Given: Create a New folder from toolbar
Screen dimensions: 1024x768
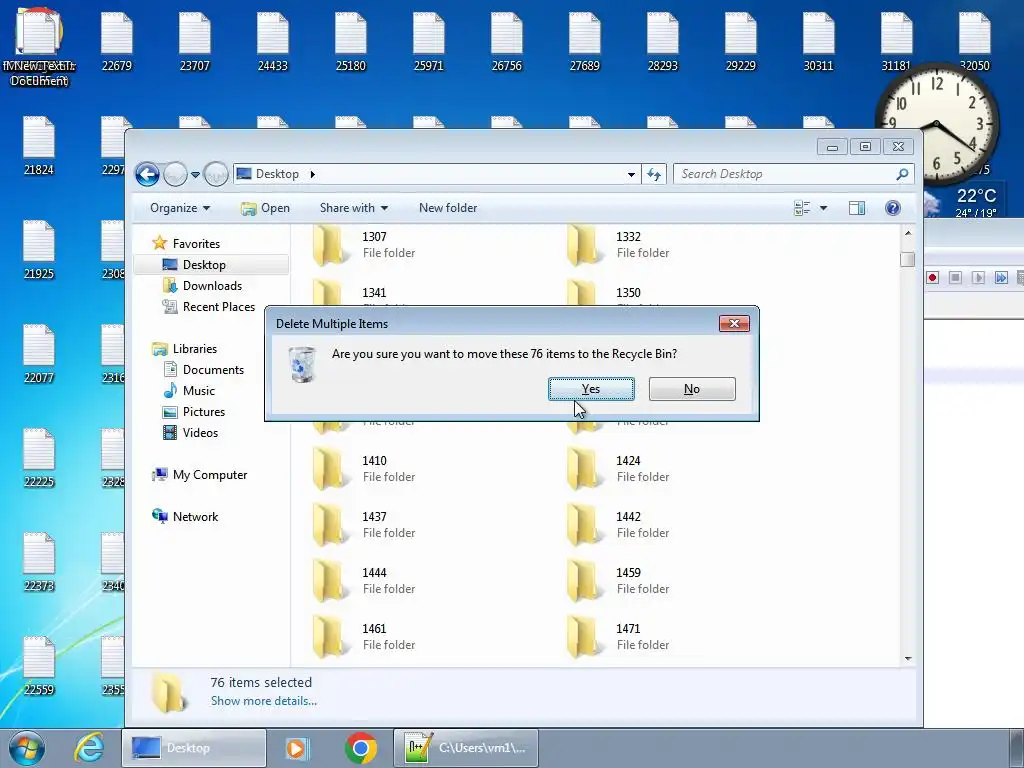Looking at the screenshot, I should (x=448, y=208).
